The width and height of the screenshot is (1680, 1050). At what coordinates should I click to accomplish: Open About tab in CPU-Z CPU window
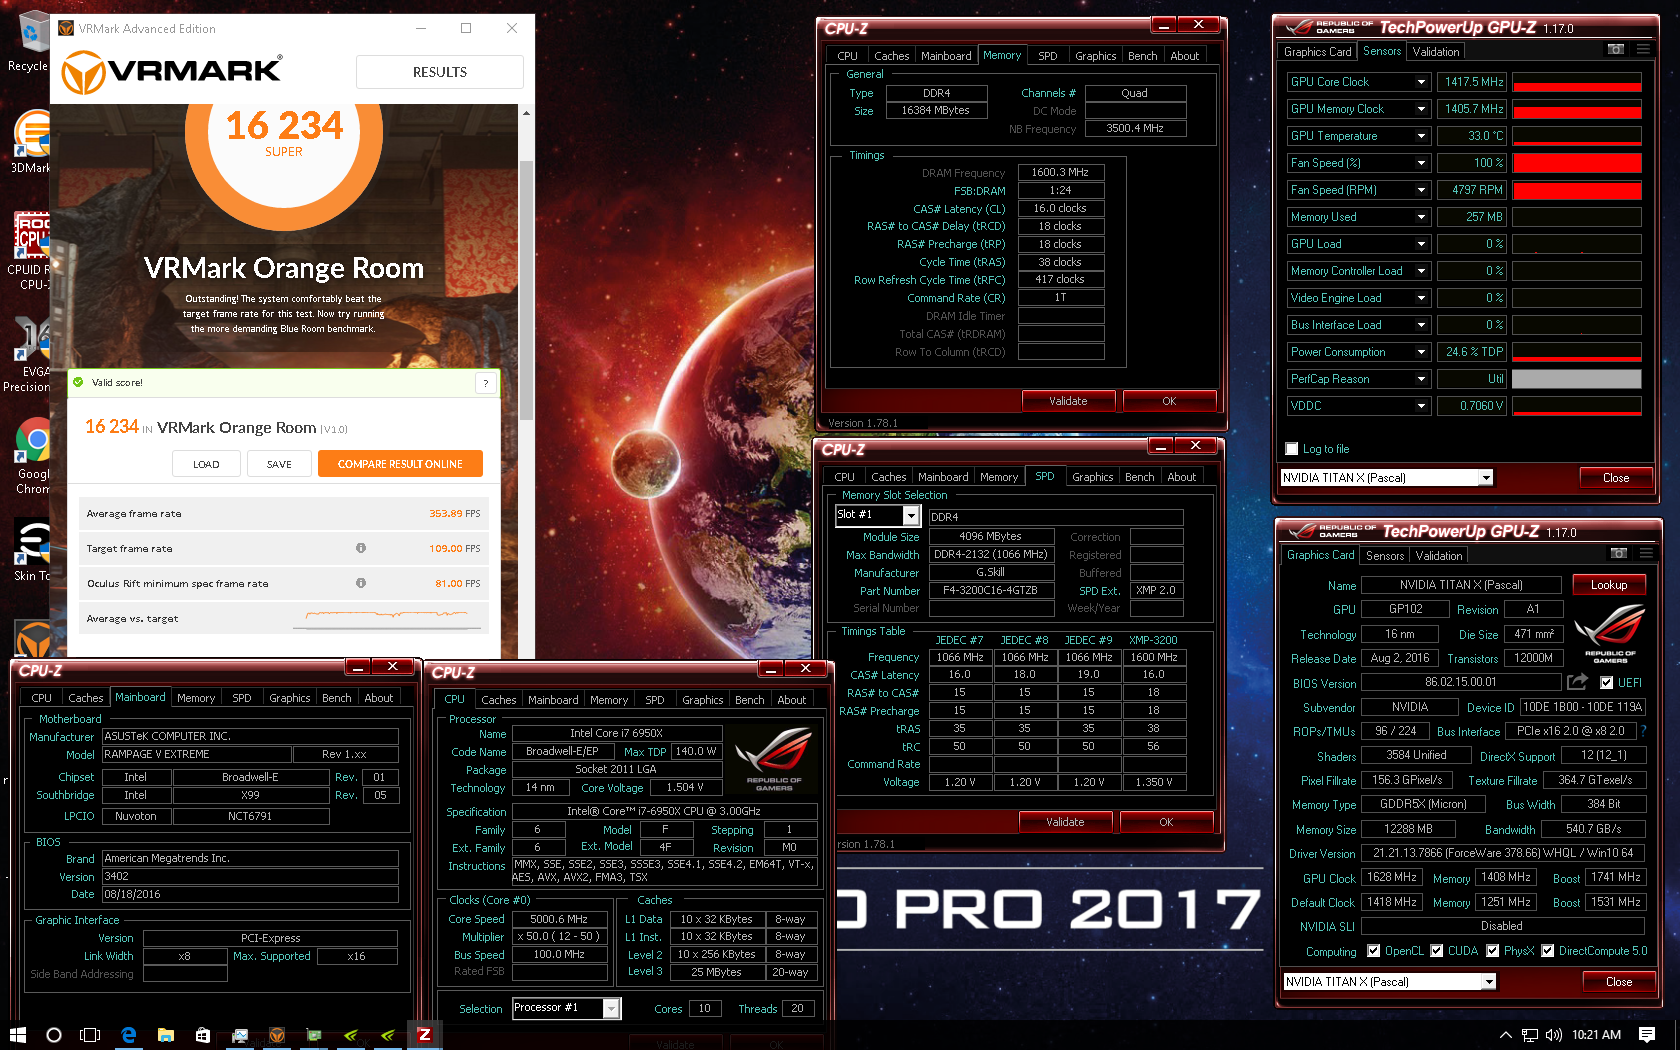[x=792, y=700]
